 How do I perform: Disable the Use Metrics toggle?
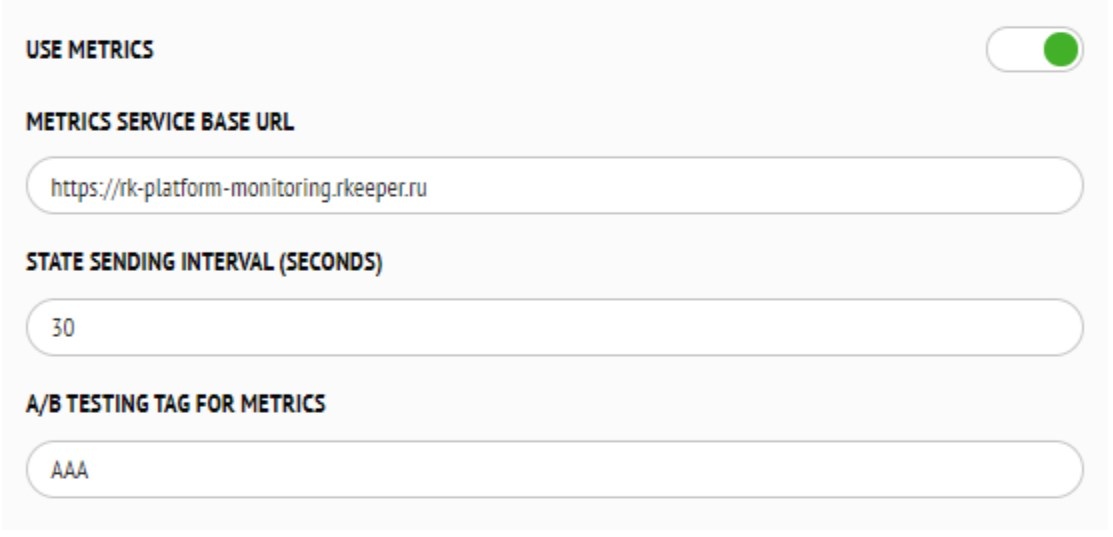[1034, 49]
